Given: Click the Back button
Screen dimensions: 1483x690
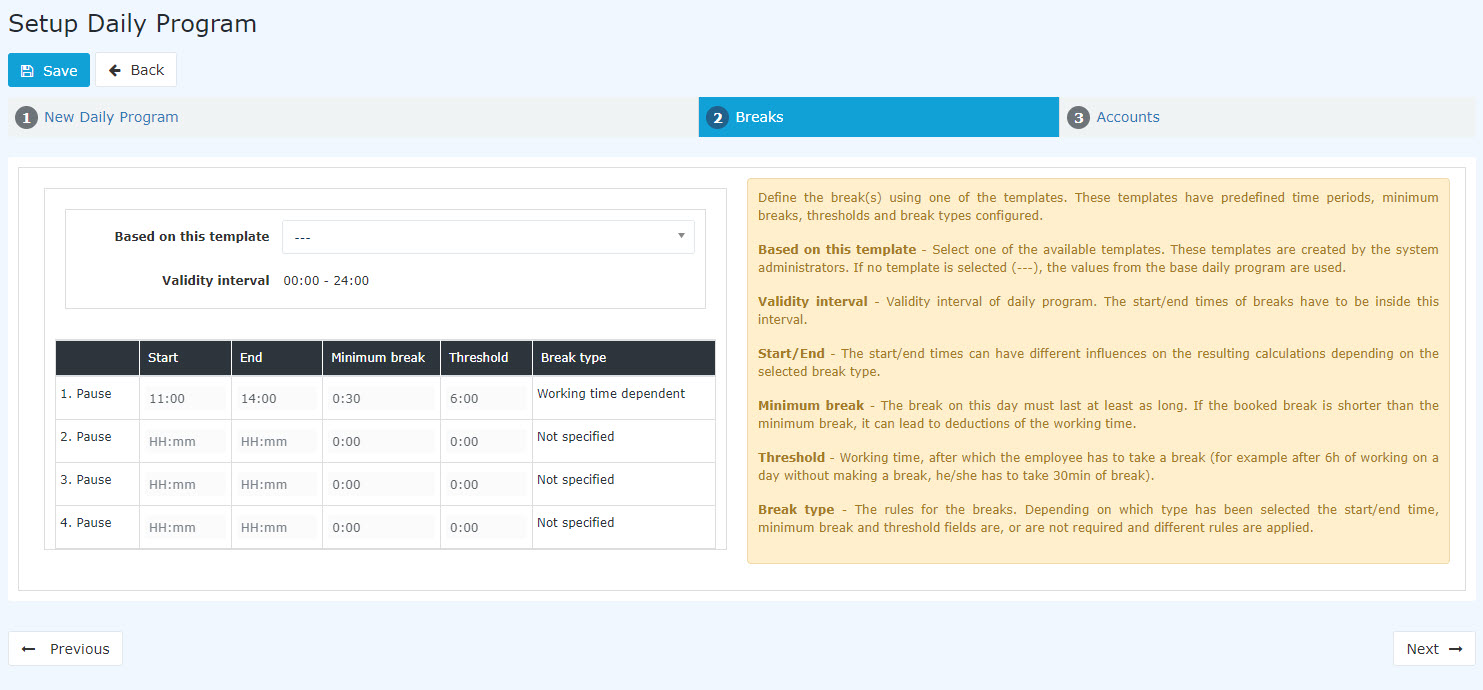Looking at the screenshot, I should (x=136, y=70).
